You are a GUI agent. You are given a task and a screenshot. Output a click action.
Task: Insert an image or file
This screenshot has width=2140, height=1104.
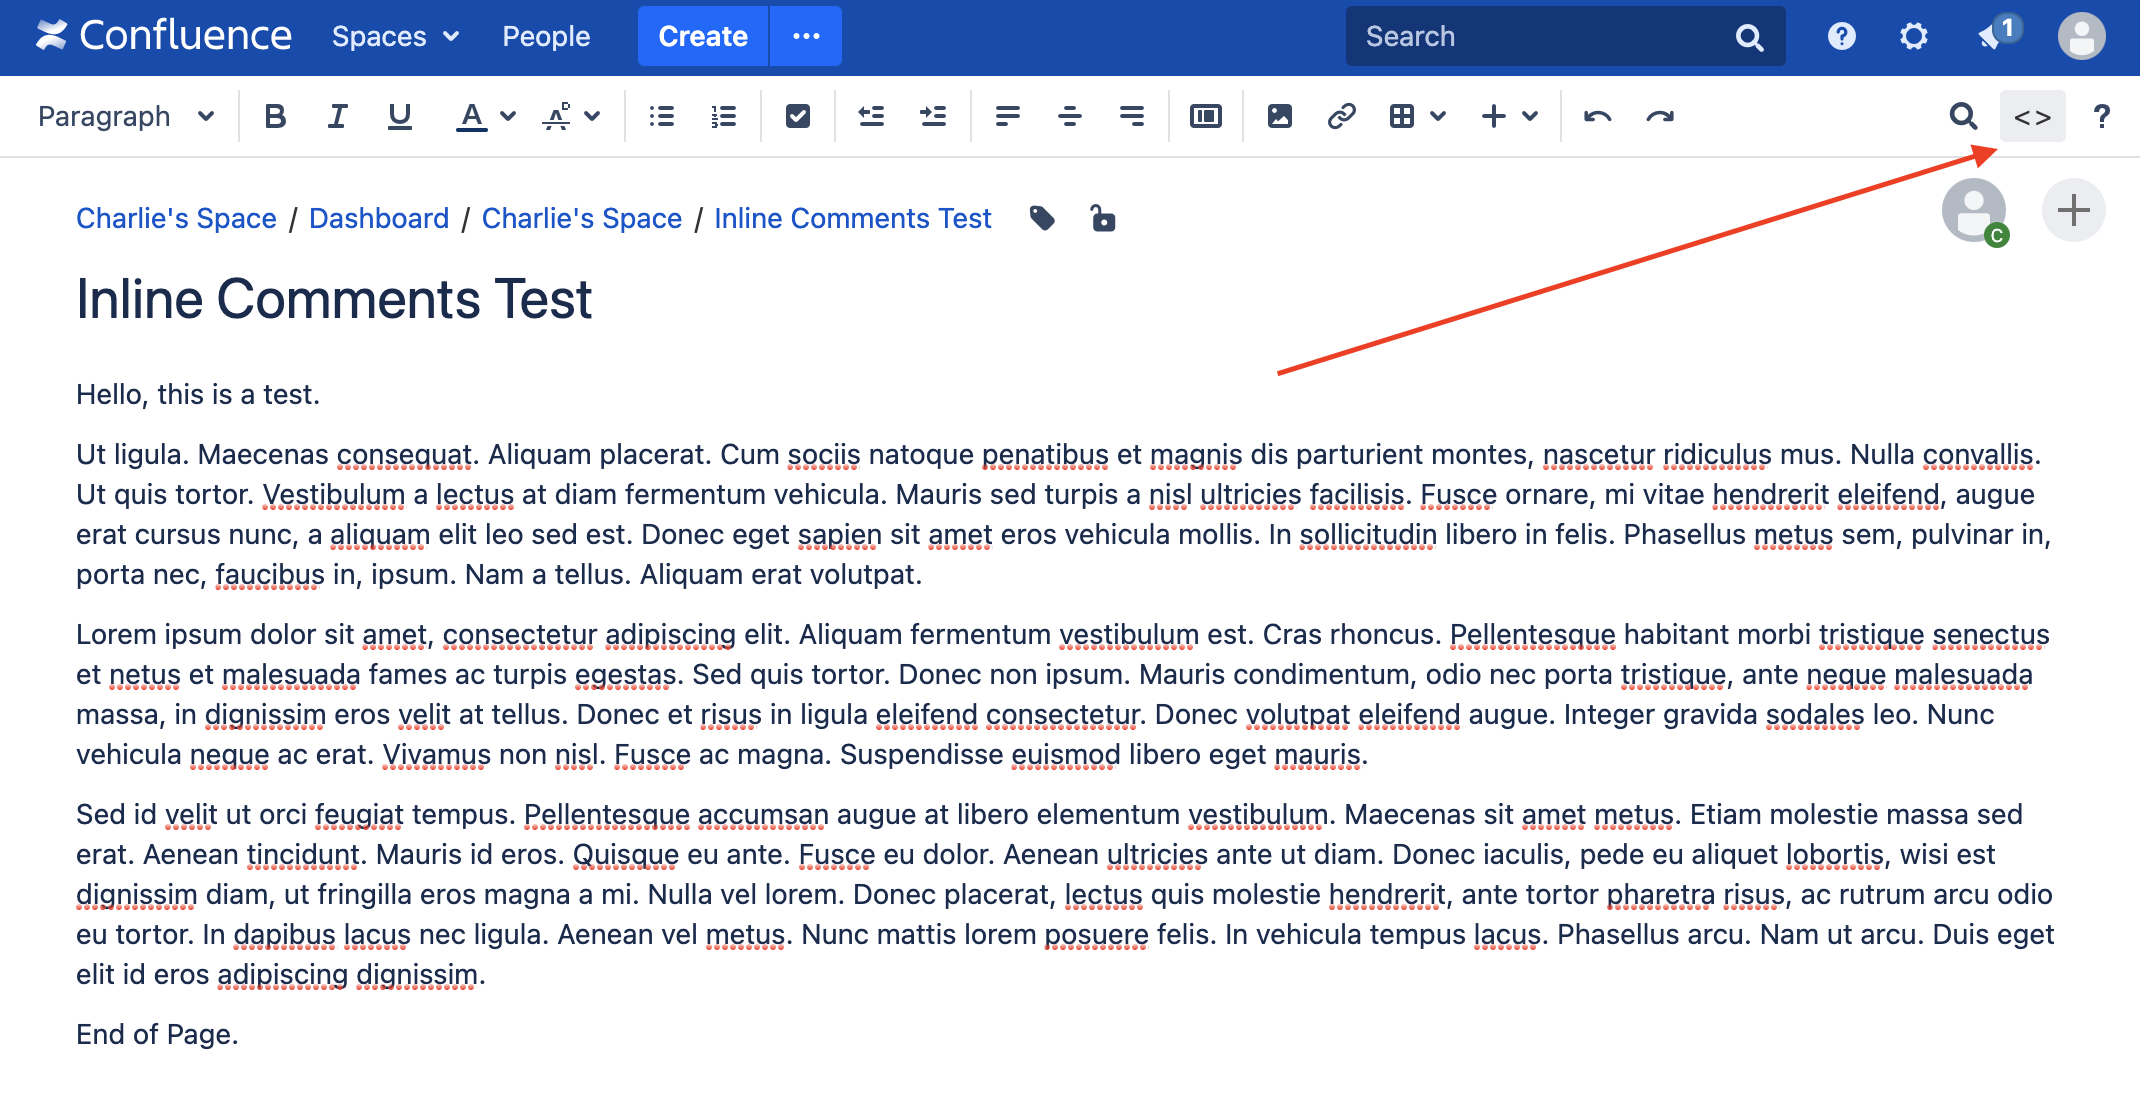tap(1279, 117)
